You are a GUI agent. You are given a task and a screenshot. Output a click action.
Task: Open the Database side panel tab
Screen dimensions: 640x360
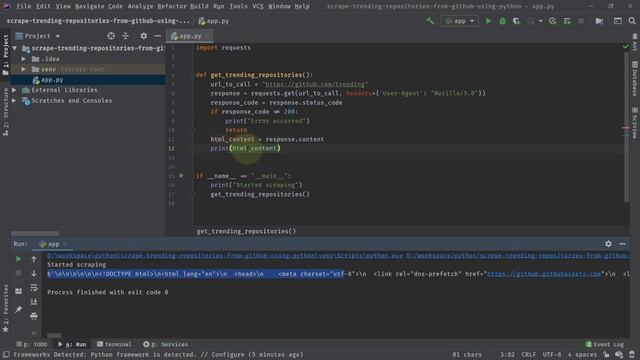635,78
